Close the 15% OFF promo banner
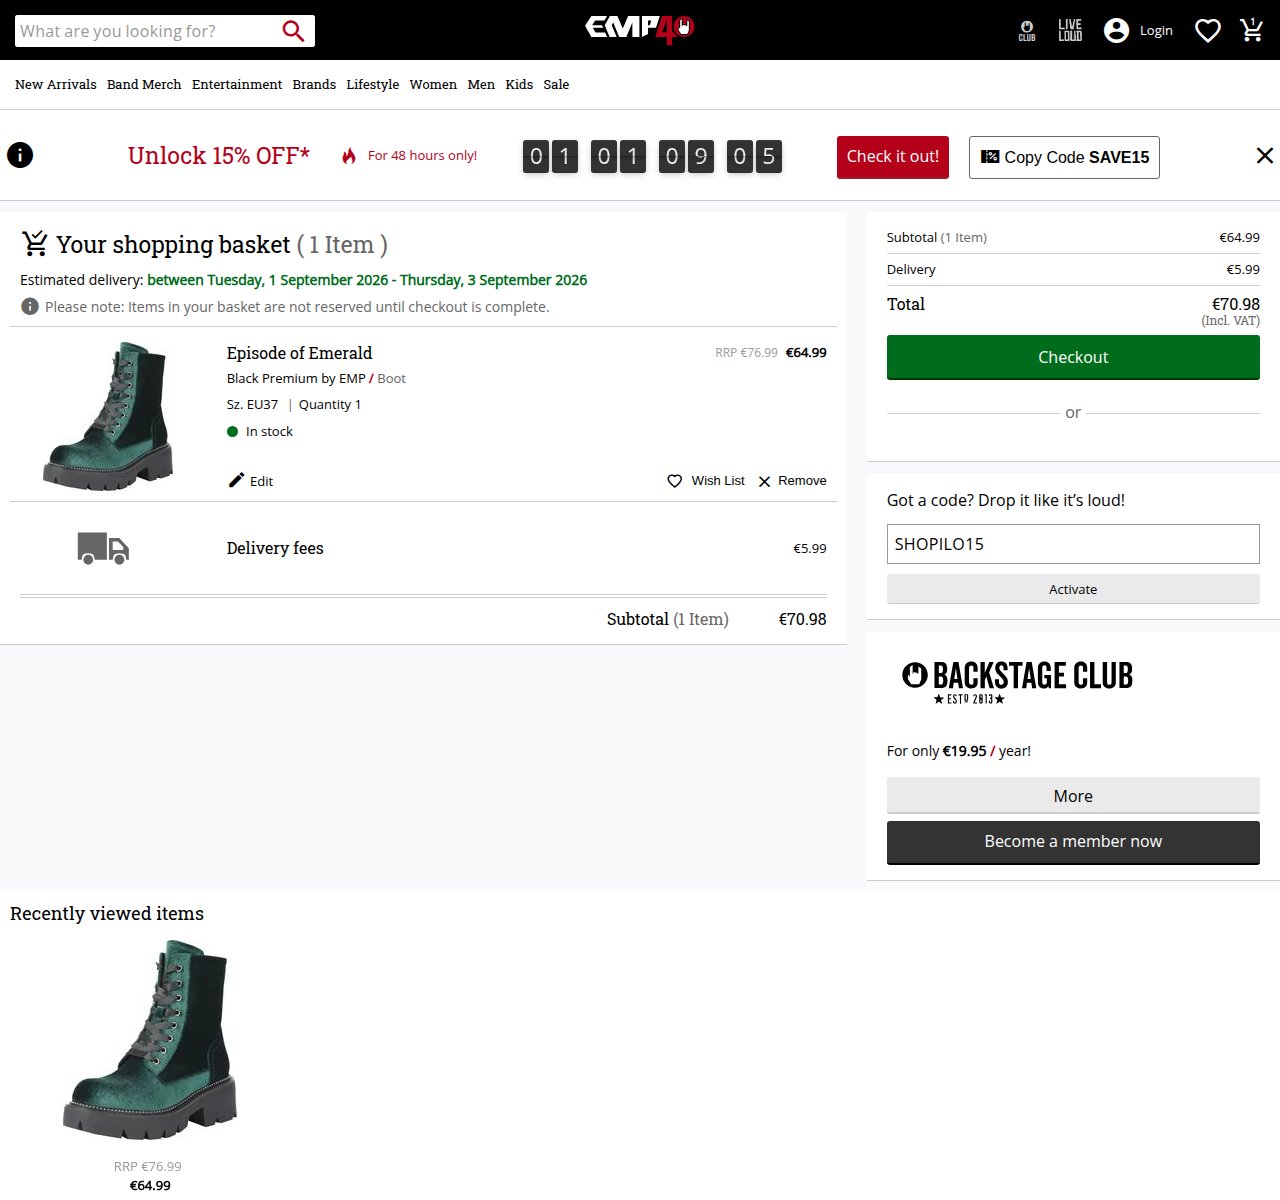This screenshot has height=1200, width=1280. coord(1265,155)
